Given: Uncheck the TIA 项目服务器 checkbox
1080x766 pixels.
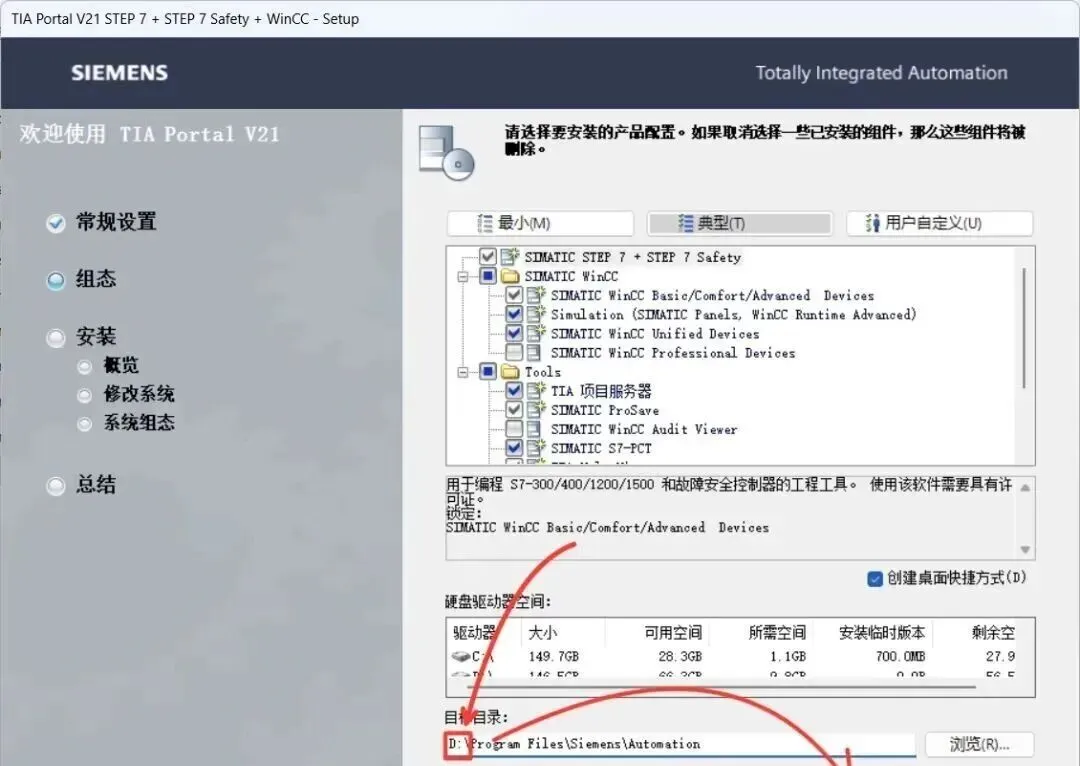Looking at the screenshot, I should [514, 391].
